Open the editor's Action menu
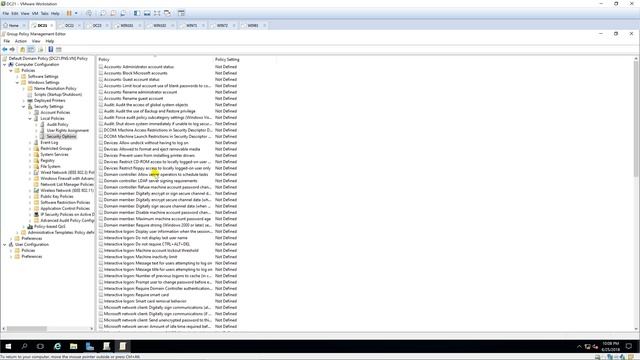The width and height of the screenshot is (640, 360). [x=20, y=41]
